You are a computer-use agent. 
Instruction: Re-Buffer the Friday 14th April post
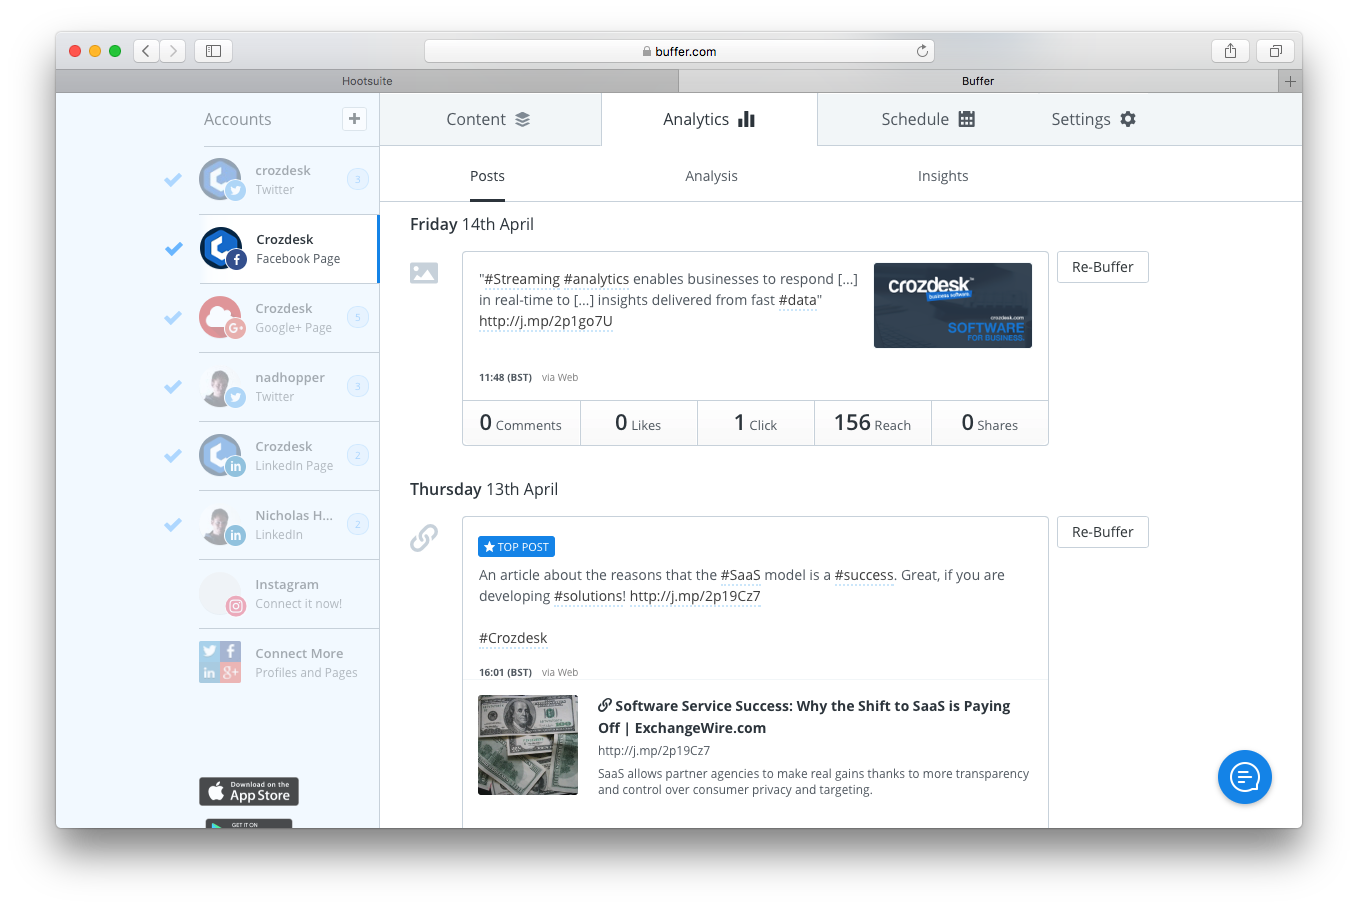point(1103,267)
